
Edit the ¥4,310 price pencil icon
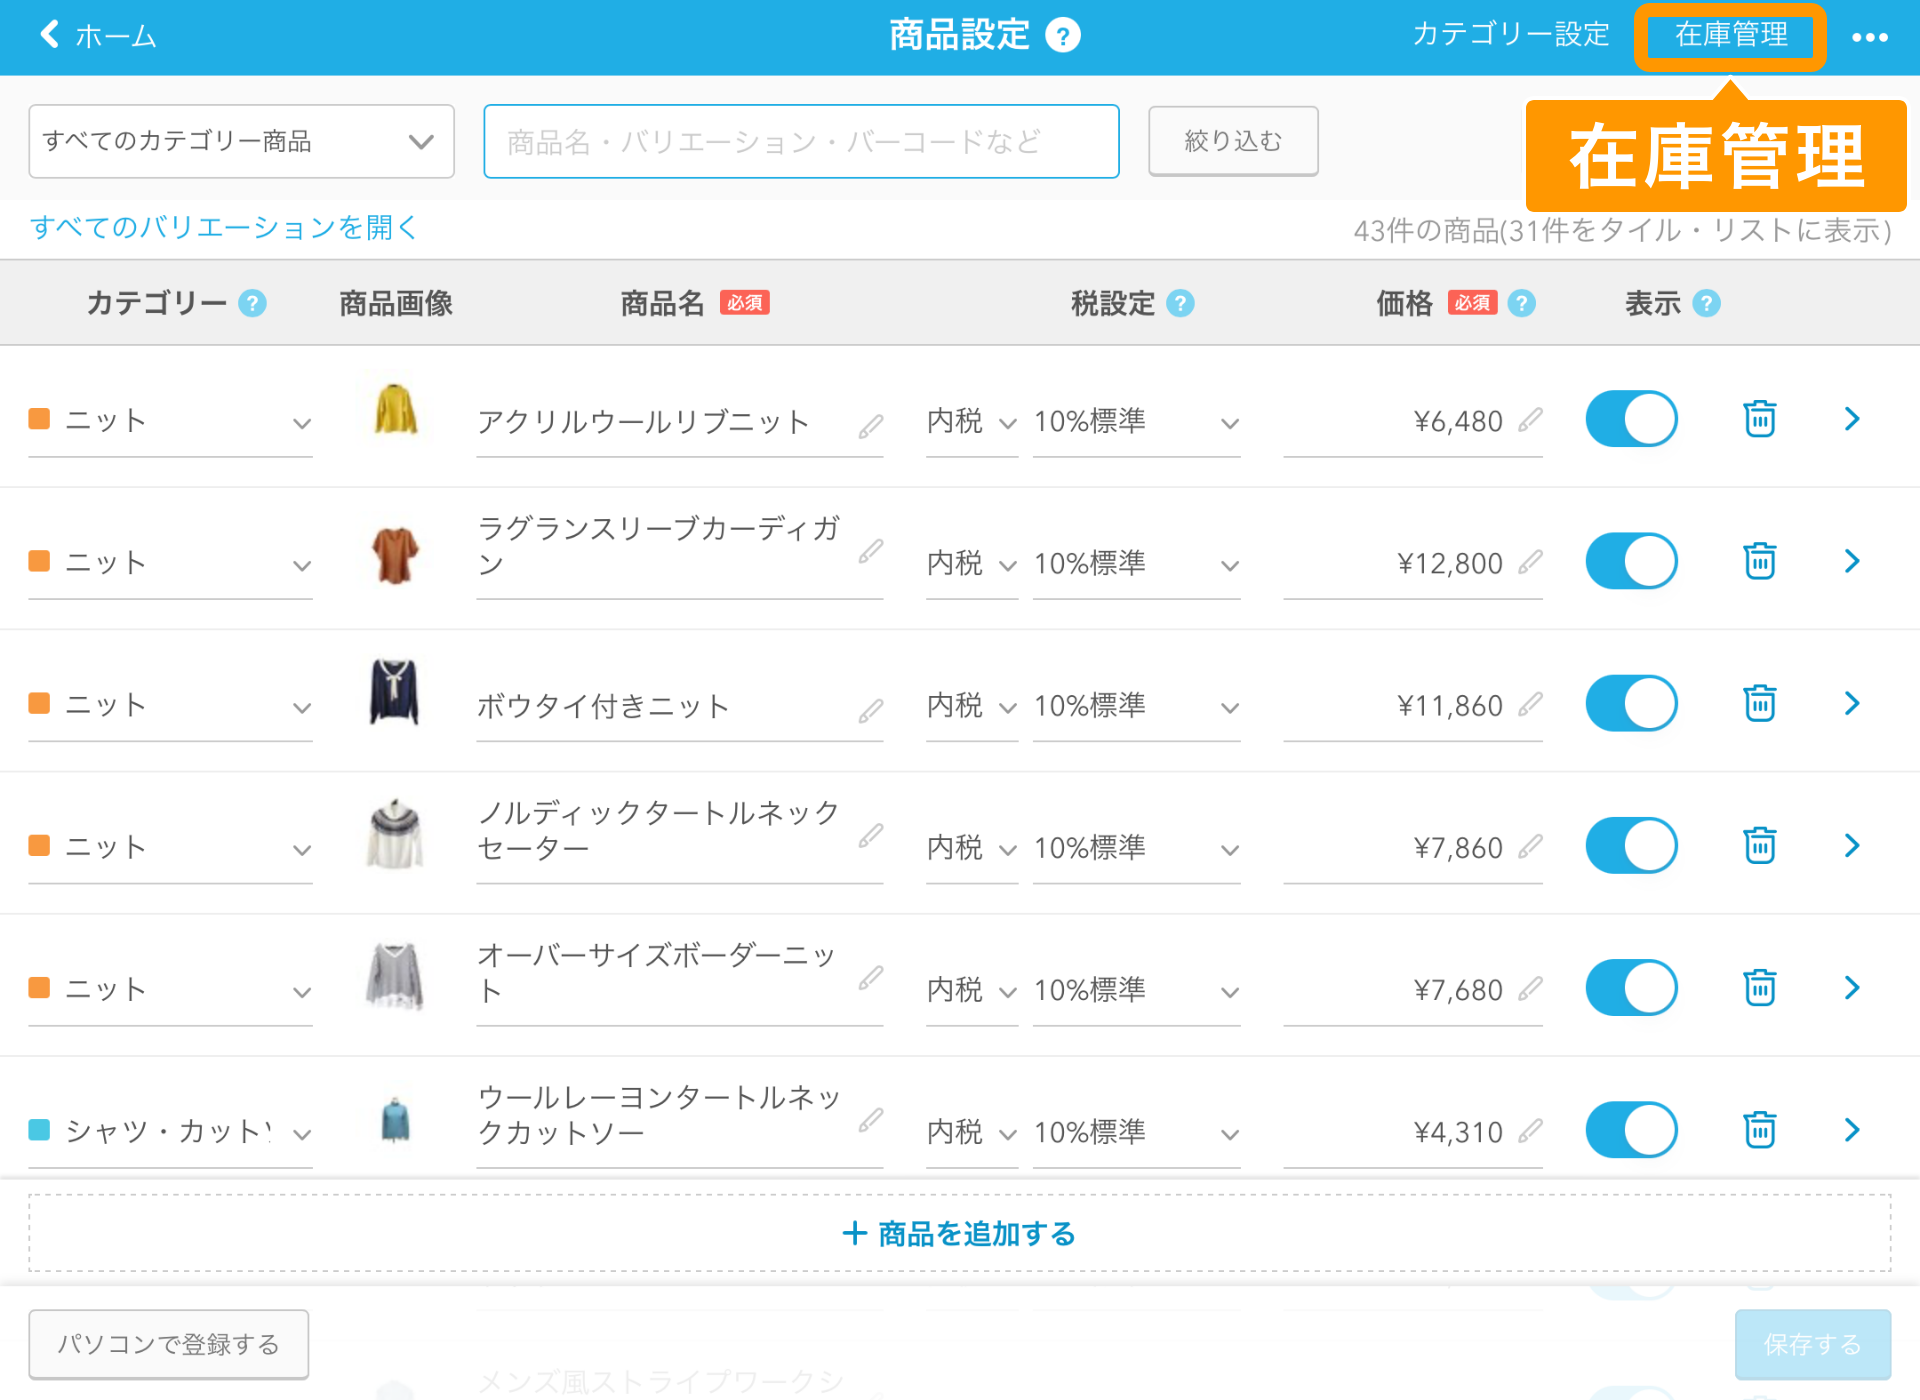click(x=1530, y=1131)
